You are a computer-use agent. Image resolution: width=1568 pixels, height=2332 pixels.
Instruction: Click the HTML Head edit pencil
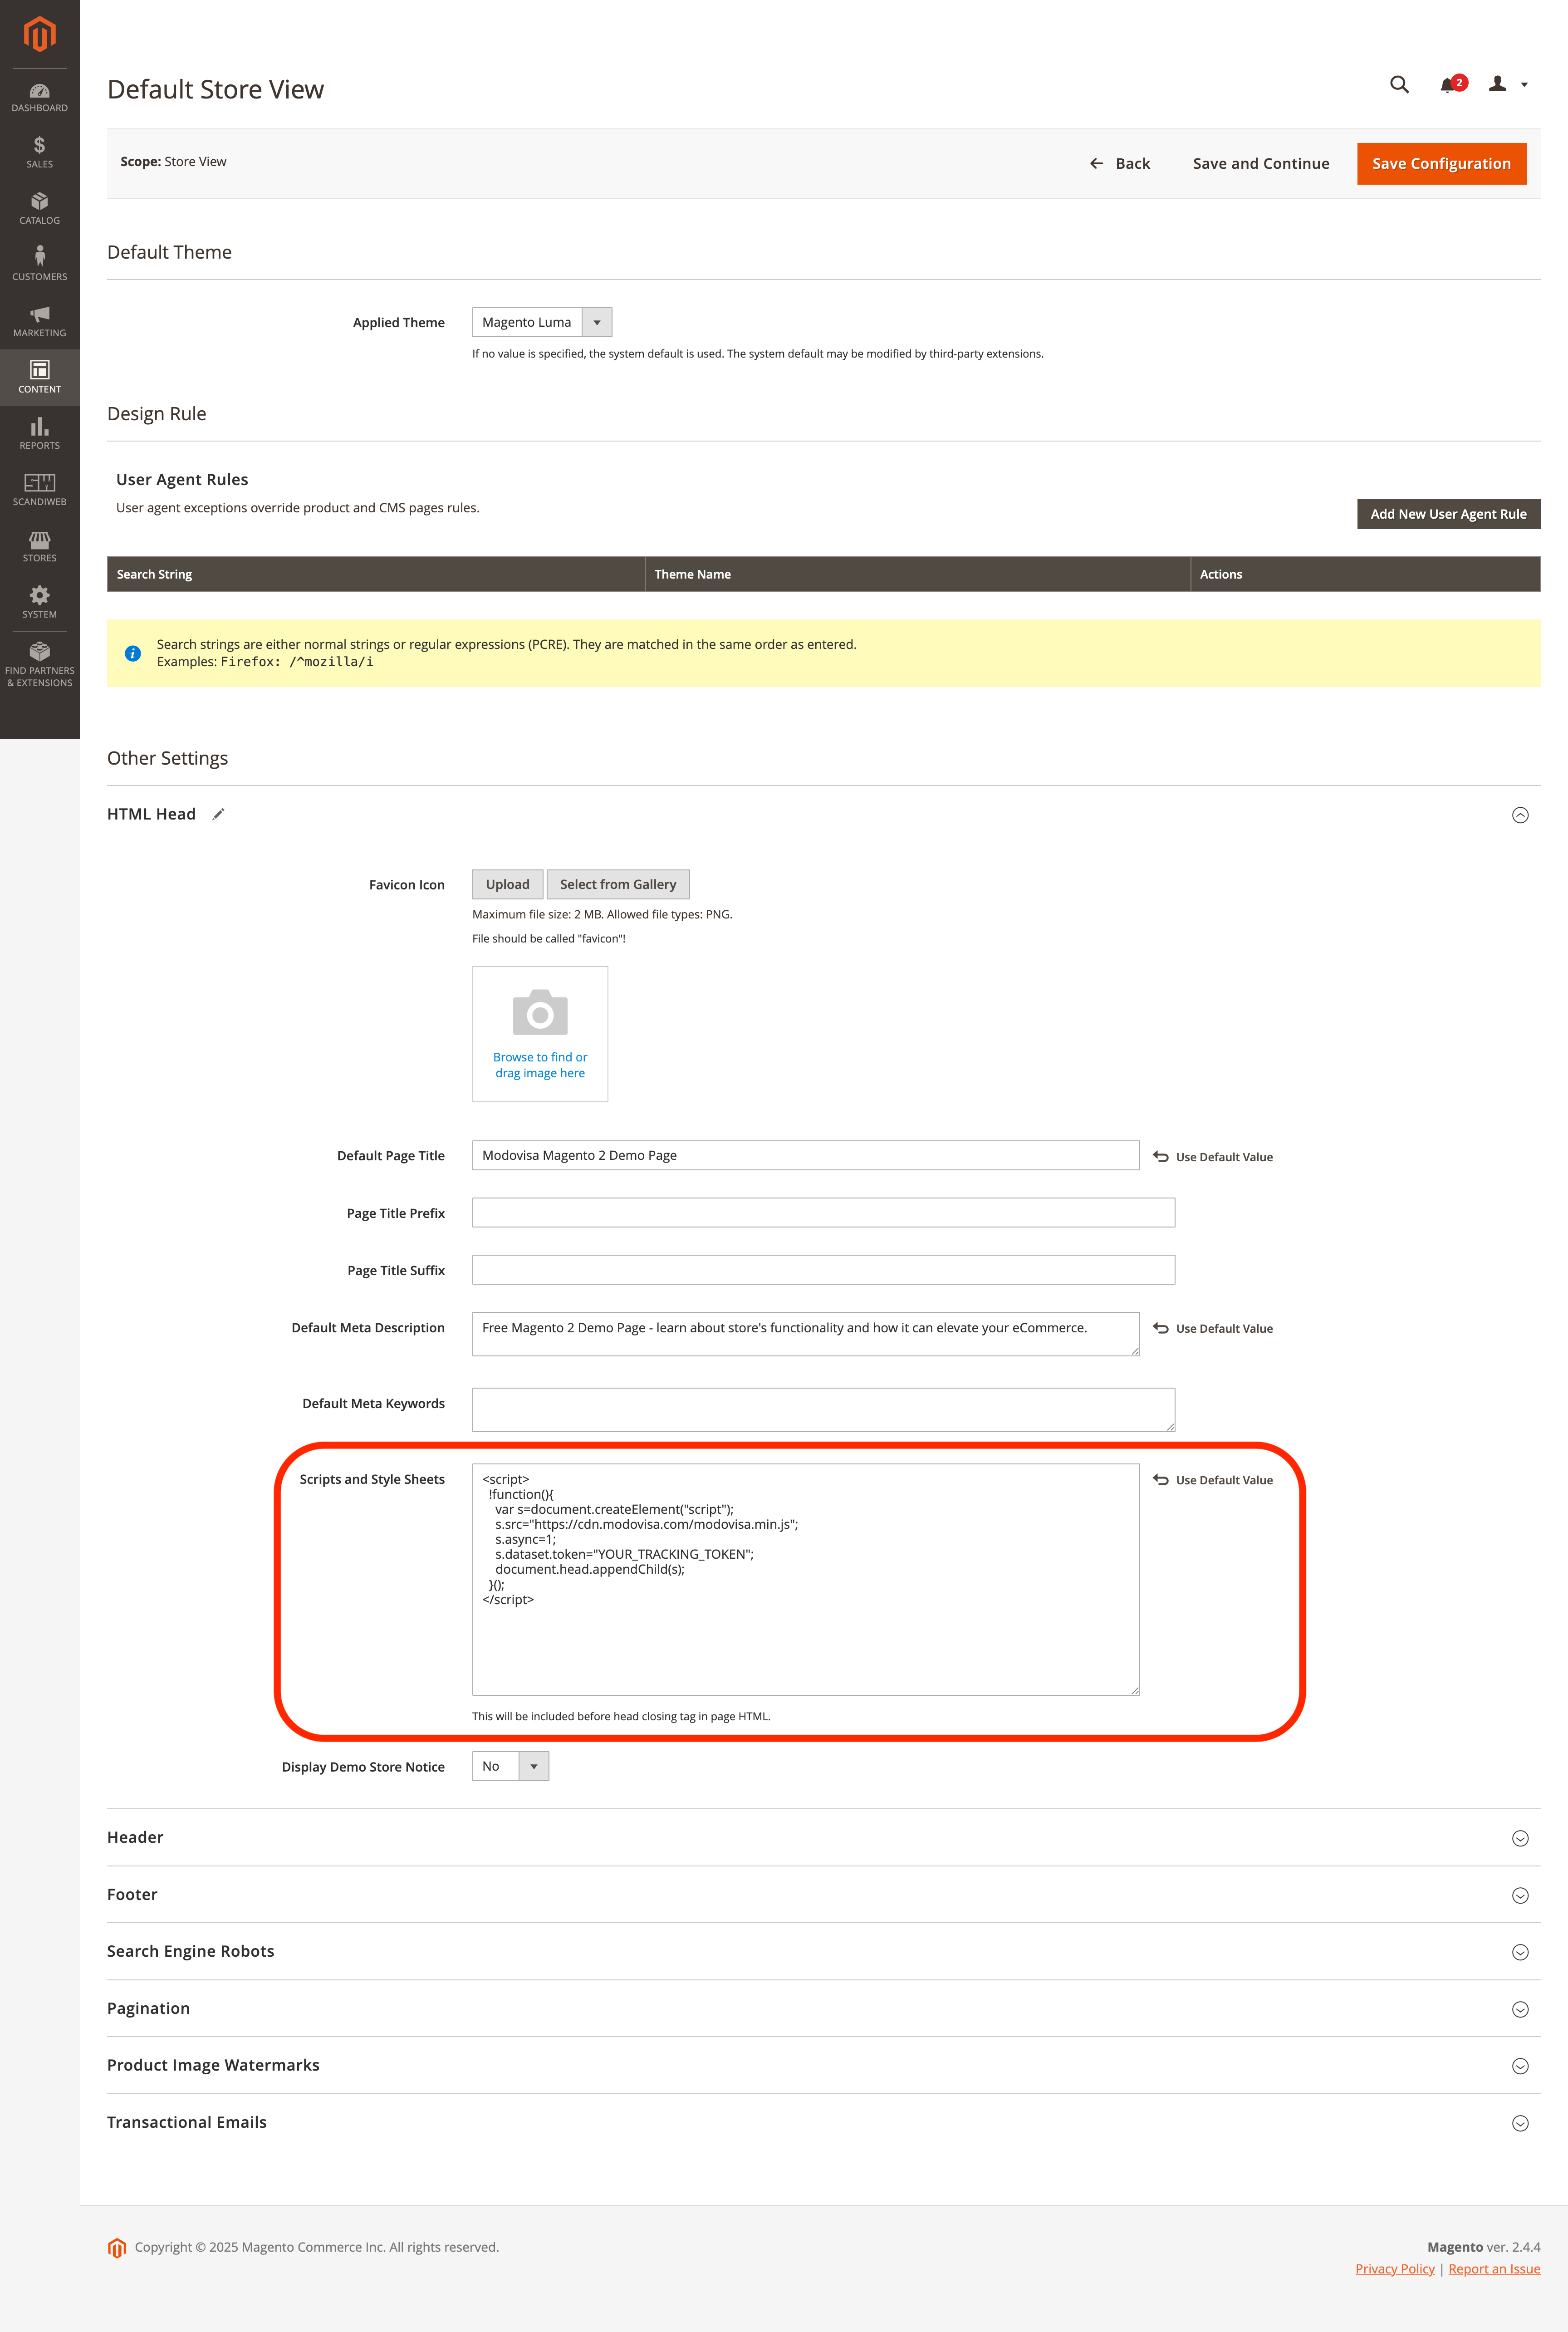[218, 814]
